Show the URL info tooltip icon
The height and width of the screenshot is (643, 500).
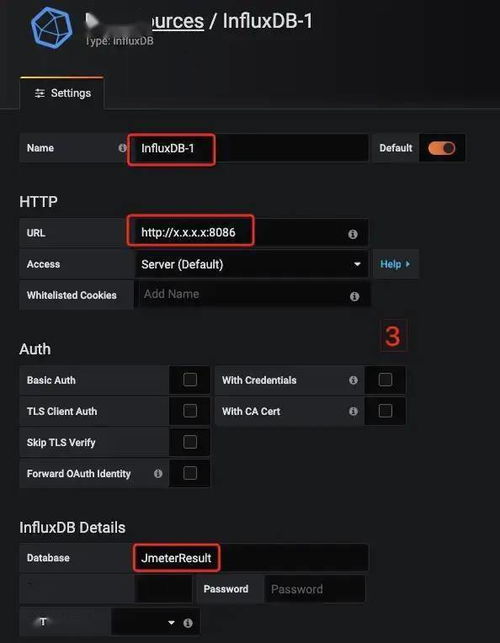click(x=353, y=234)
